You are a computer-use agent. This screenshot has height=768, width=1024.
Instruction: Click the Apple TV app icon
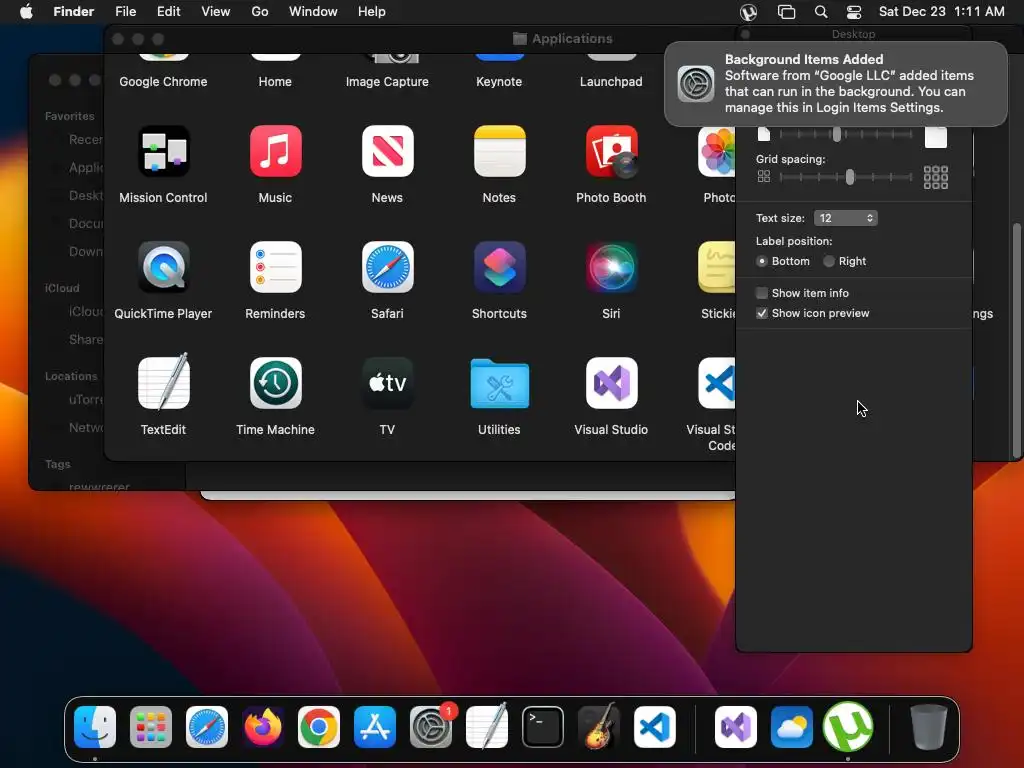point(387,383)
